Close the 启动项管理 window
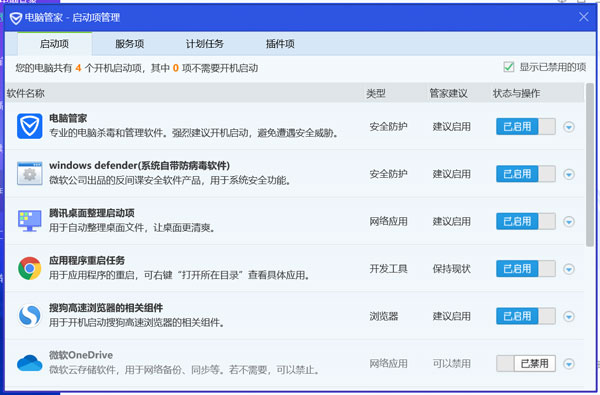 tap(584, 17)
